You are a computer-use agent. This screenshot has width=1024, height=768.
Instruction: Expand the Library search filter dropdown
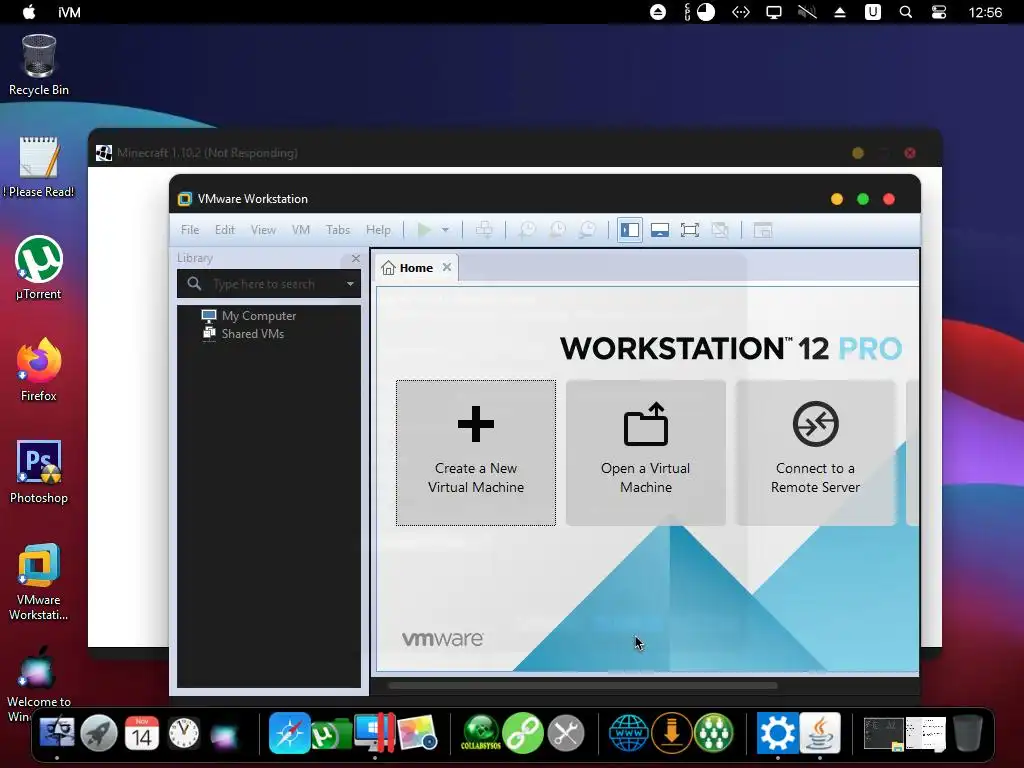coord(350,284)
